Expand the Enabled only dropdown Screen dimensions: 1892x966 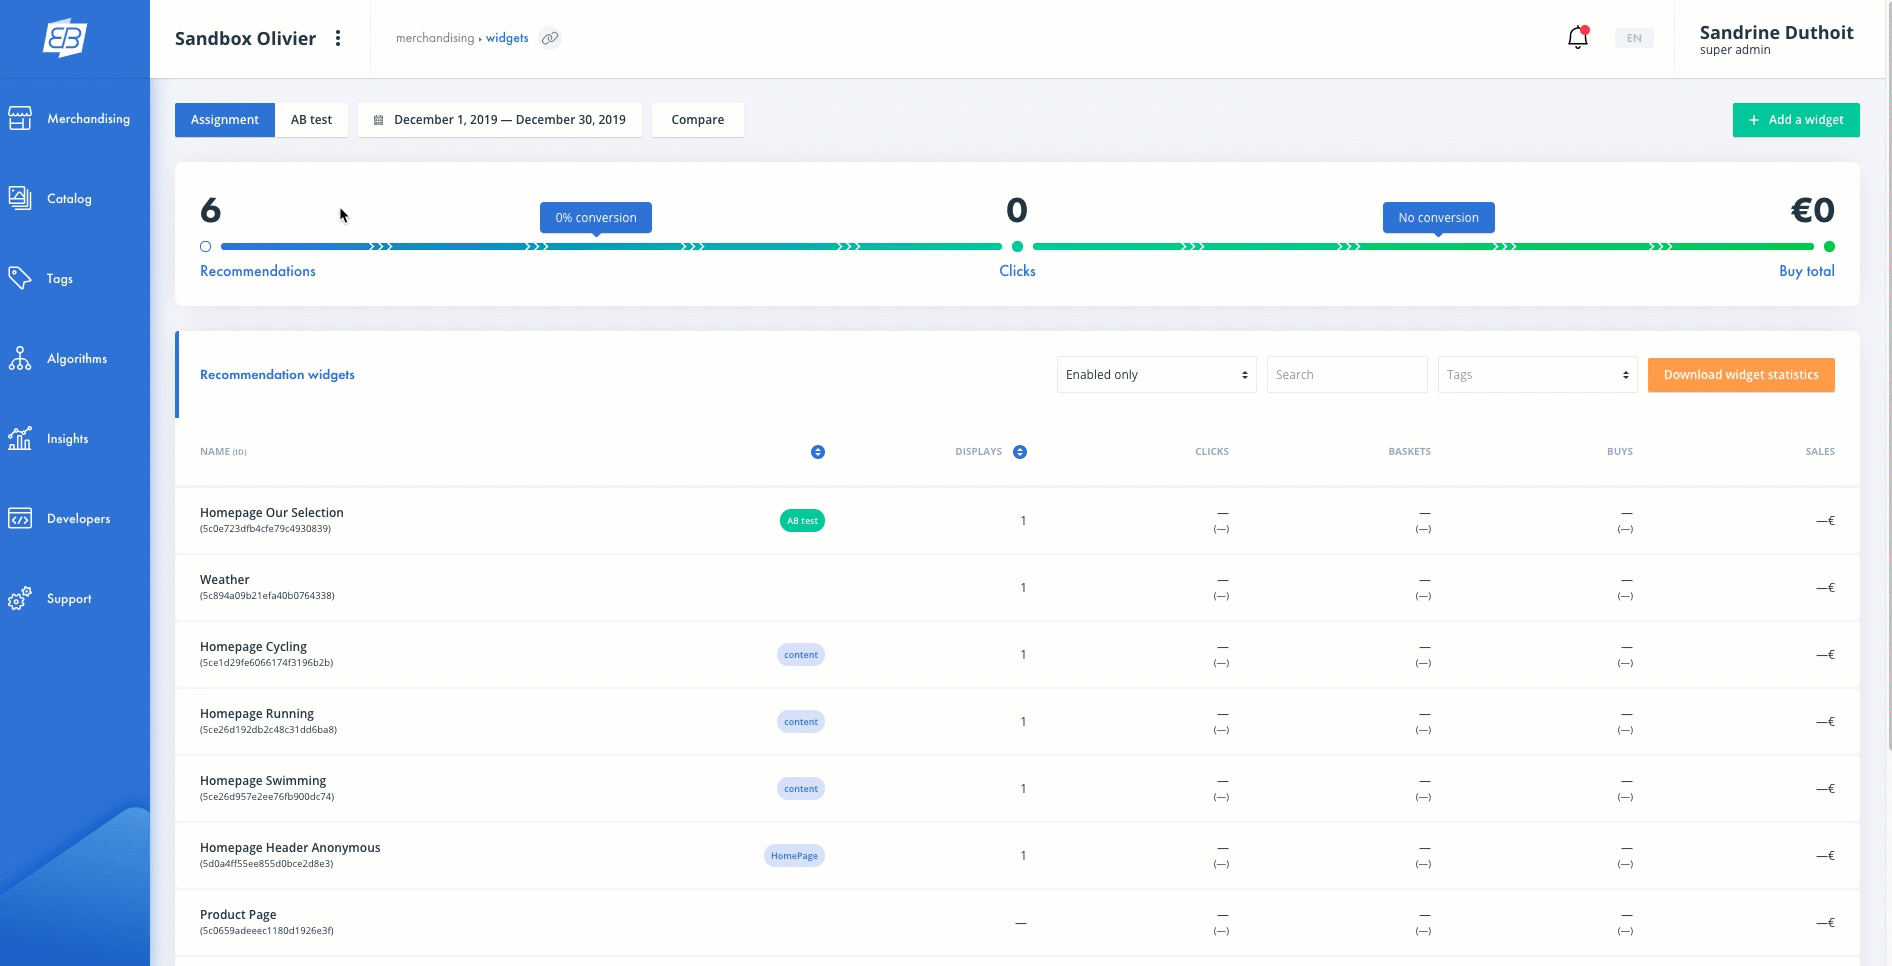point(1156,375)
